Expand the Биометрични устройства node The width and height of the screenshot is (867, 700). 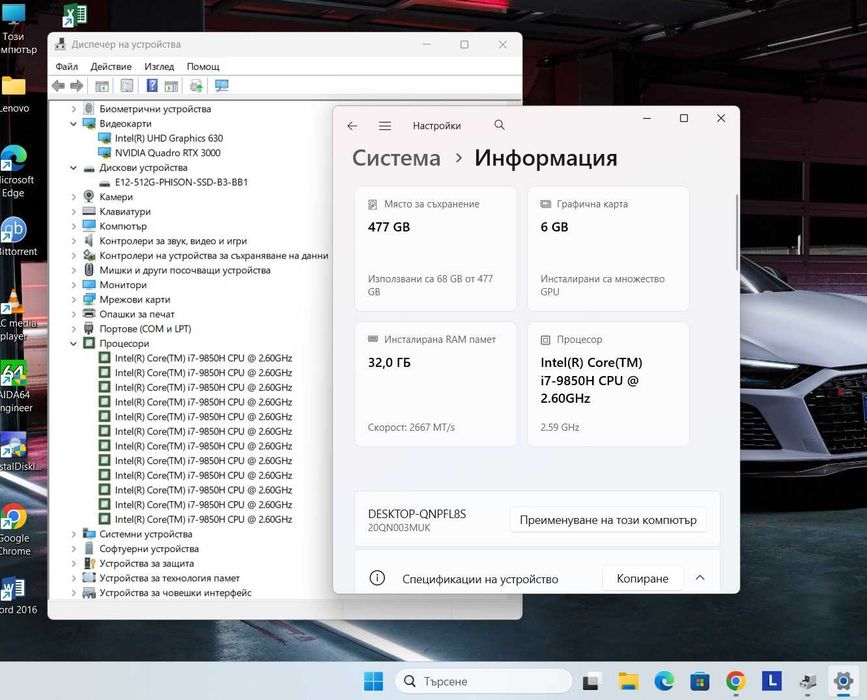(x=74, y=109)
